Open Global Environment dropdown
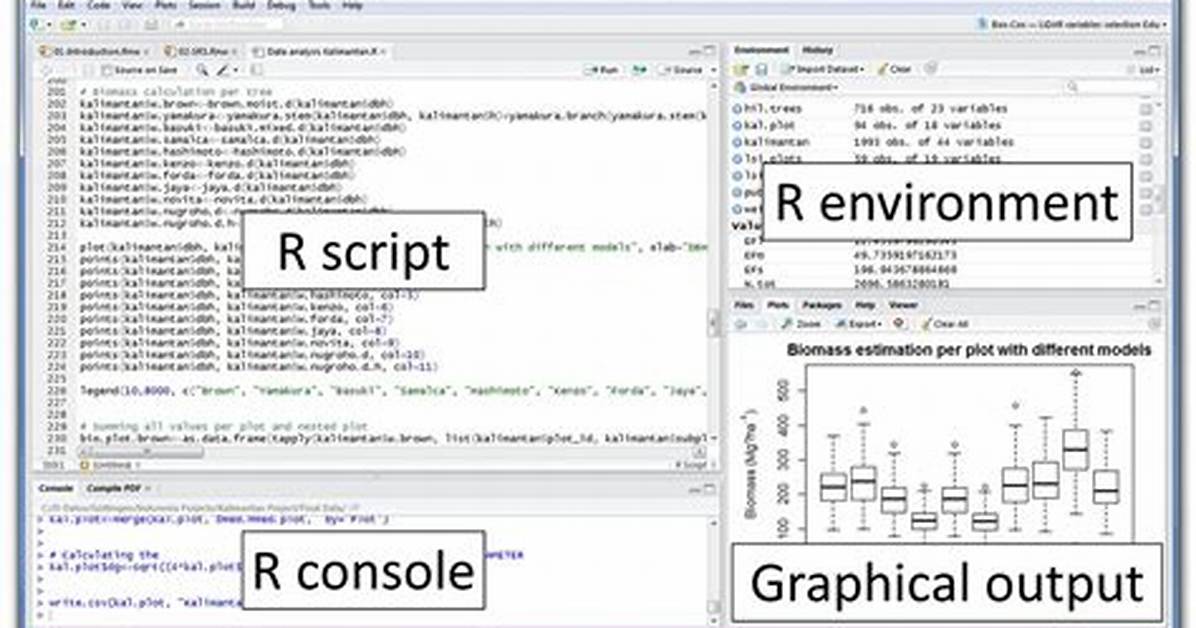The height and width of the screenshot is (628, 1196). 786,87
